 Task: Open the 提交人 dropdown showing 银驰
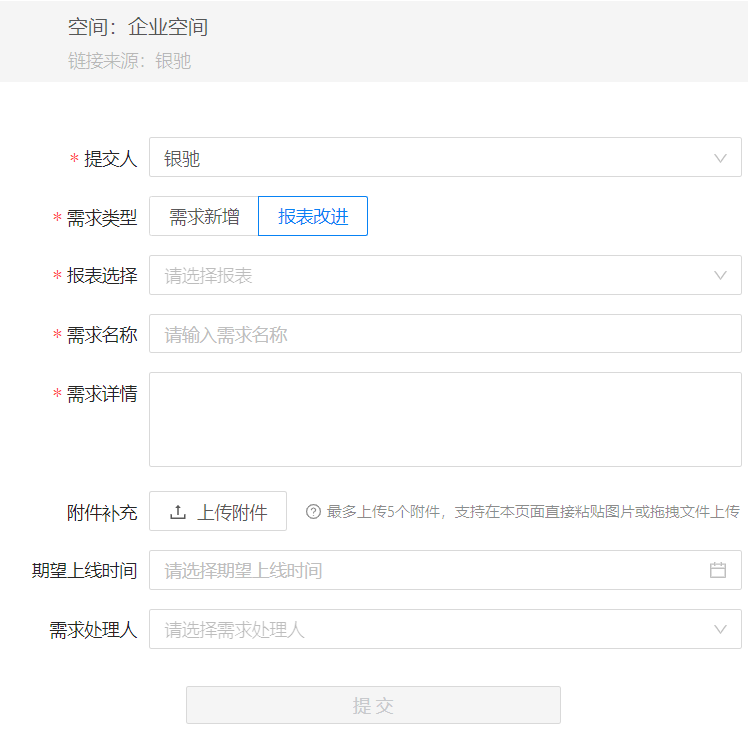click(x=430, y=158)
